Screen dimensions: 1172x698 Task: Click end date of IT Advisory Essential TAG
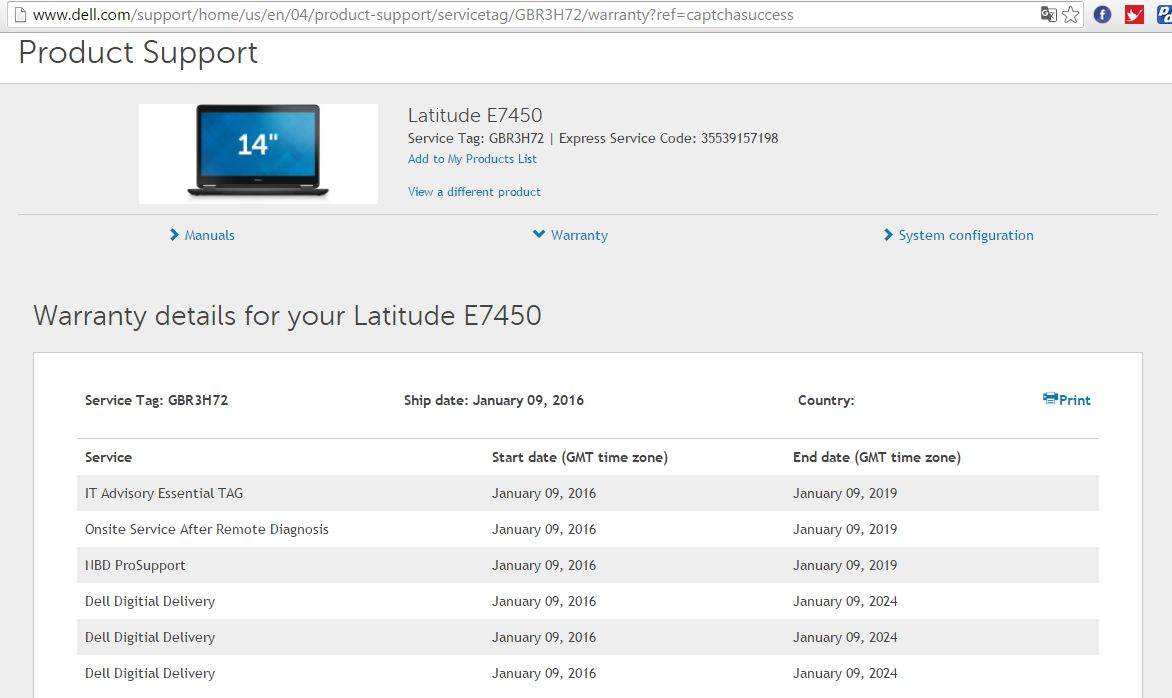845,493
